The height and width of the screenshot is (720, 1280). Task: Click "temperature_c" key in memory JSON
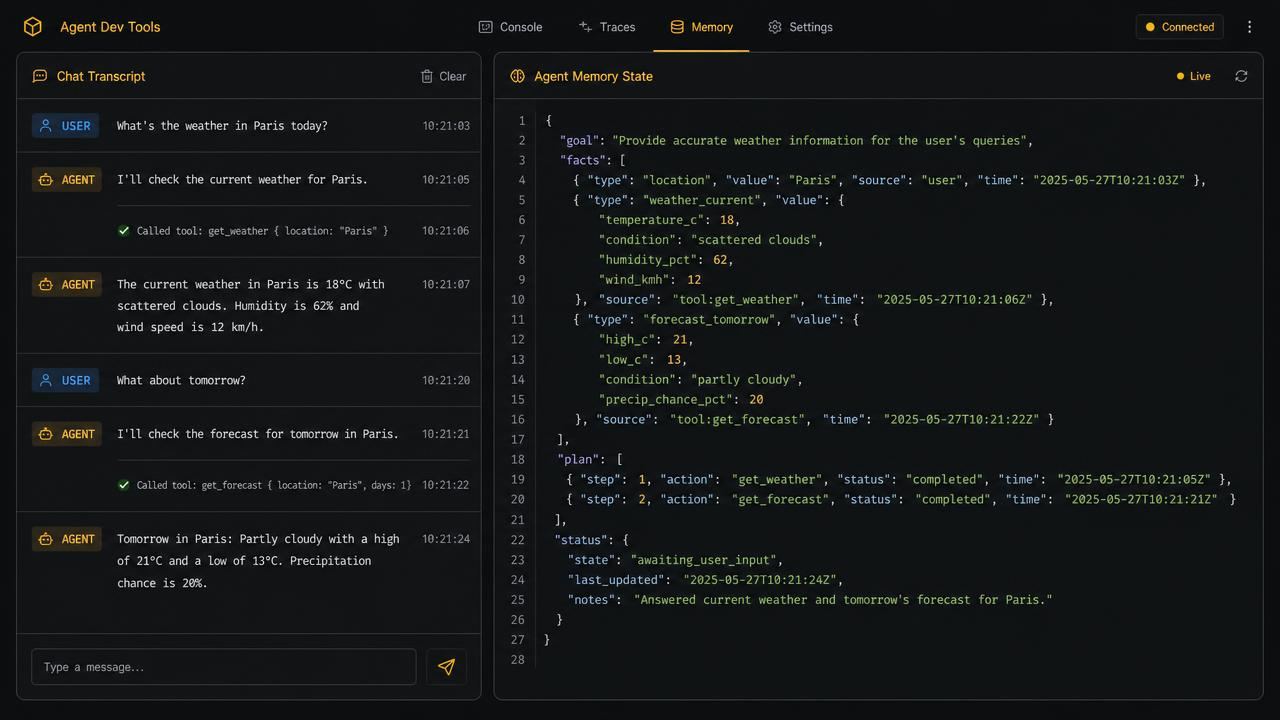click(x=651, y=220)
